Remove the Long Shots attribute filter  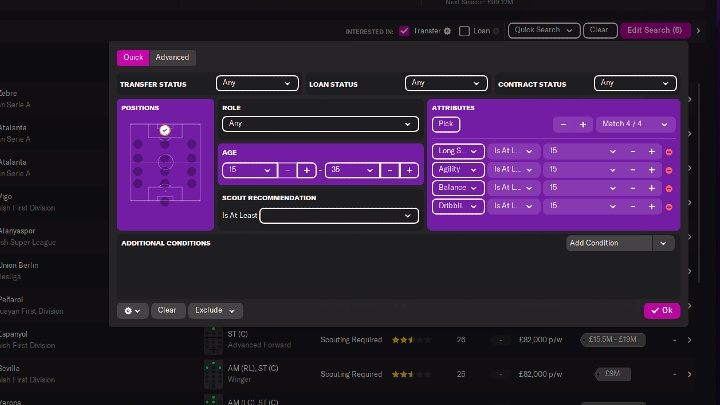coord(669,152)
